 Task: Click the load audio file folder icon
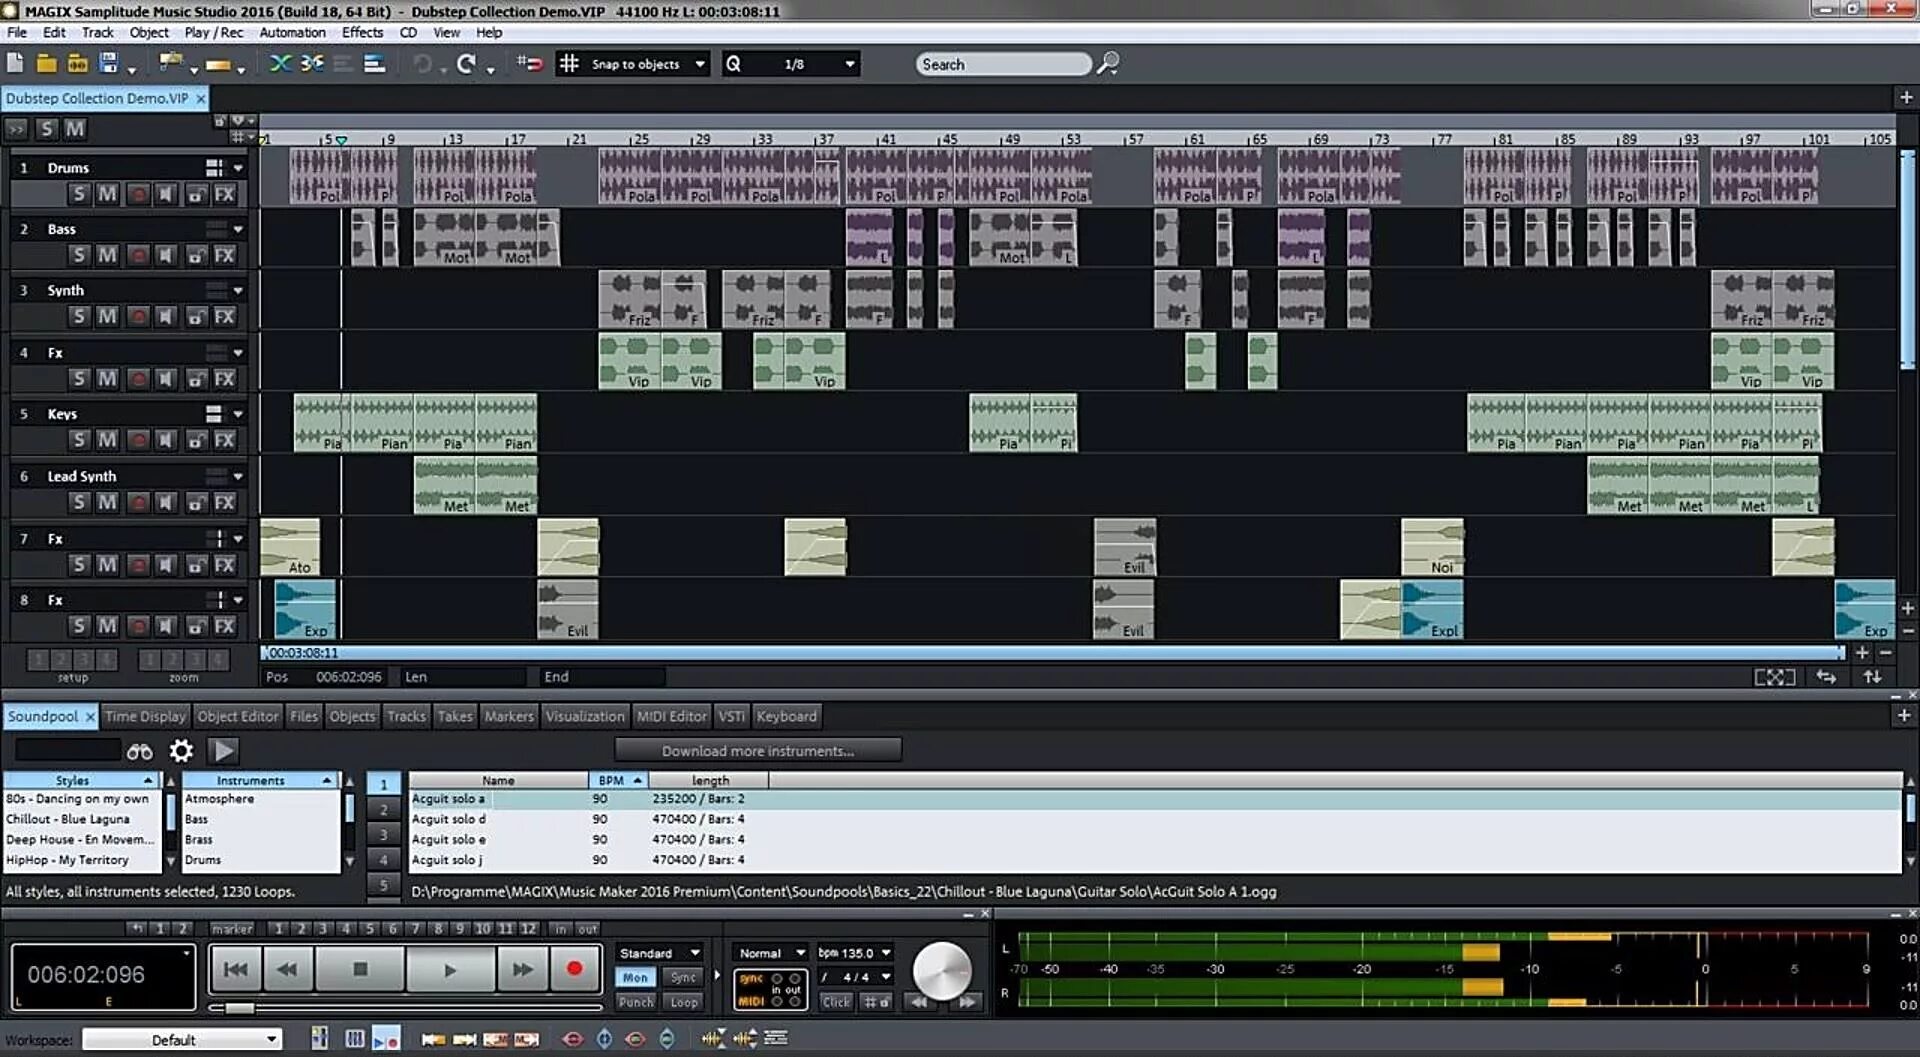(77, 64)
